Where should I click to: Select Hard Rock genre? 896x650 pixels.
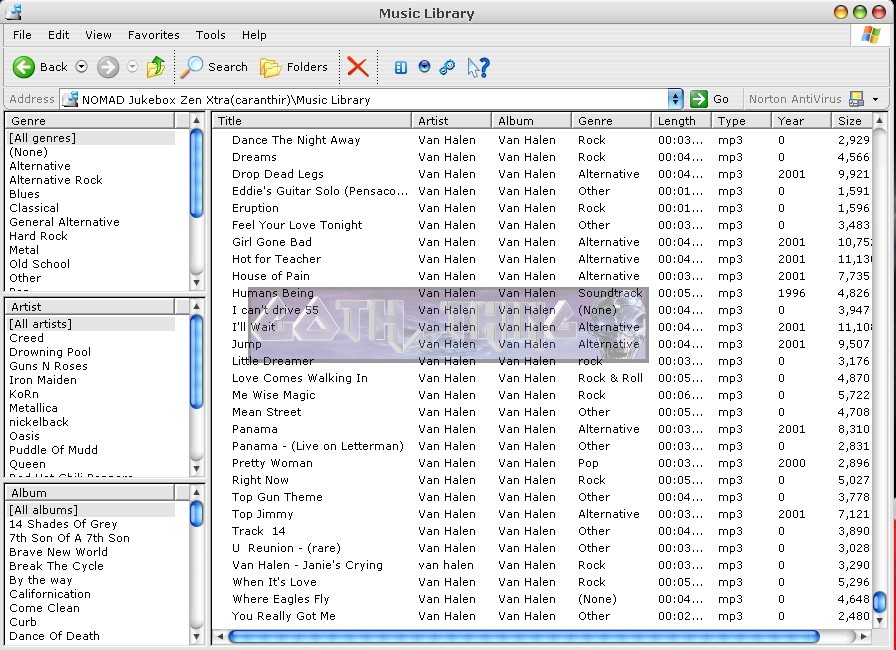[x=38, y=236]
